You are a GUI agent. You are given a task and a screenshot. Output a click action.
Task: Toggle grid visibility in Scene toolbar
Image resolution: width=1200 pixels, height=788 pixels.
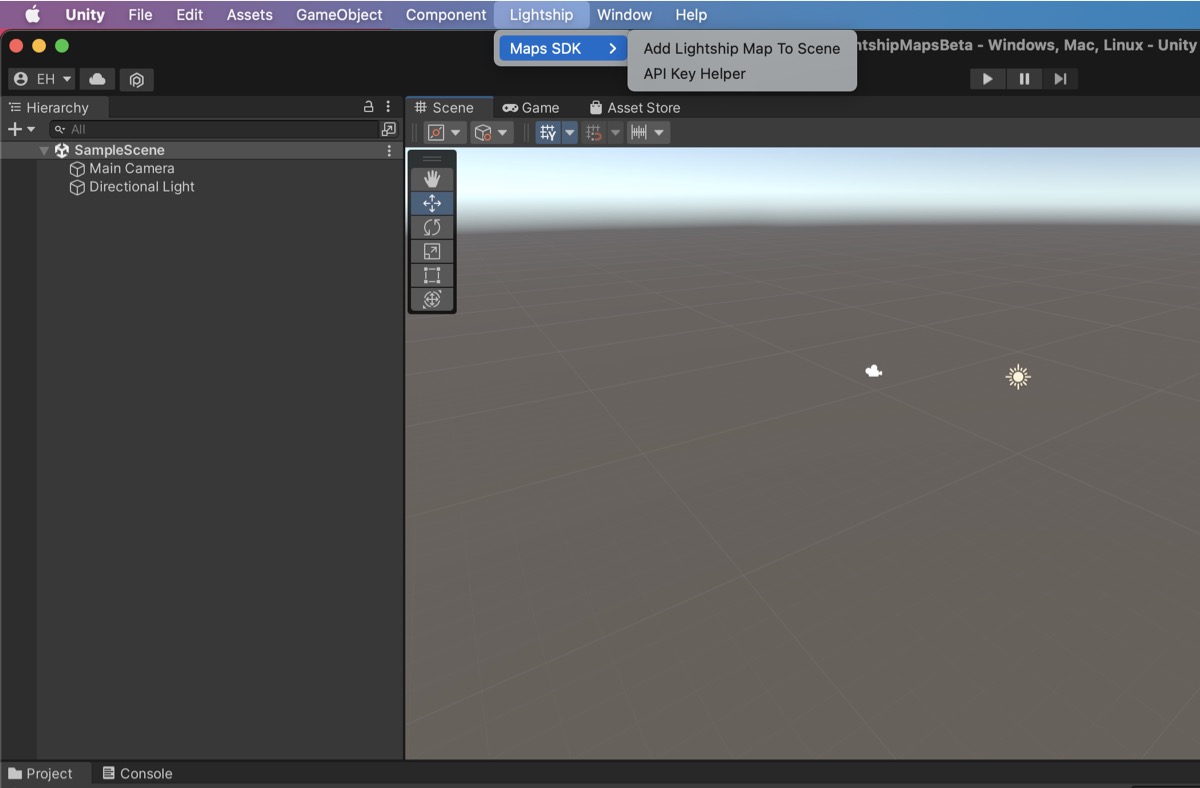(x=547, y=132)
